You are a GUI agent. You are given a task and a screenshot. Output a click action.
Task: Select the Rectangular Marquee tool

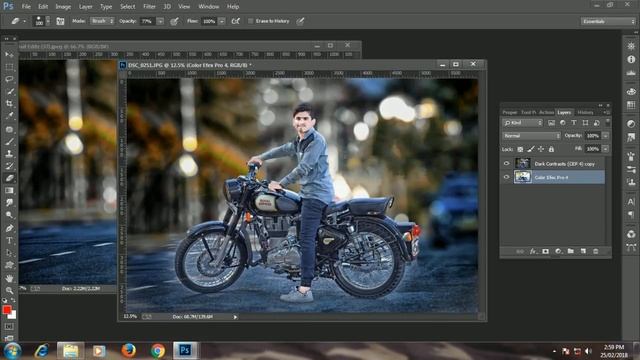(x=9, y=67)
